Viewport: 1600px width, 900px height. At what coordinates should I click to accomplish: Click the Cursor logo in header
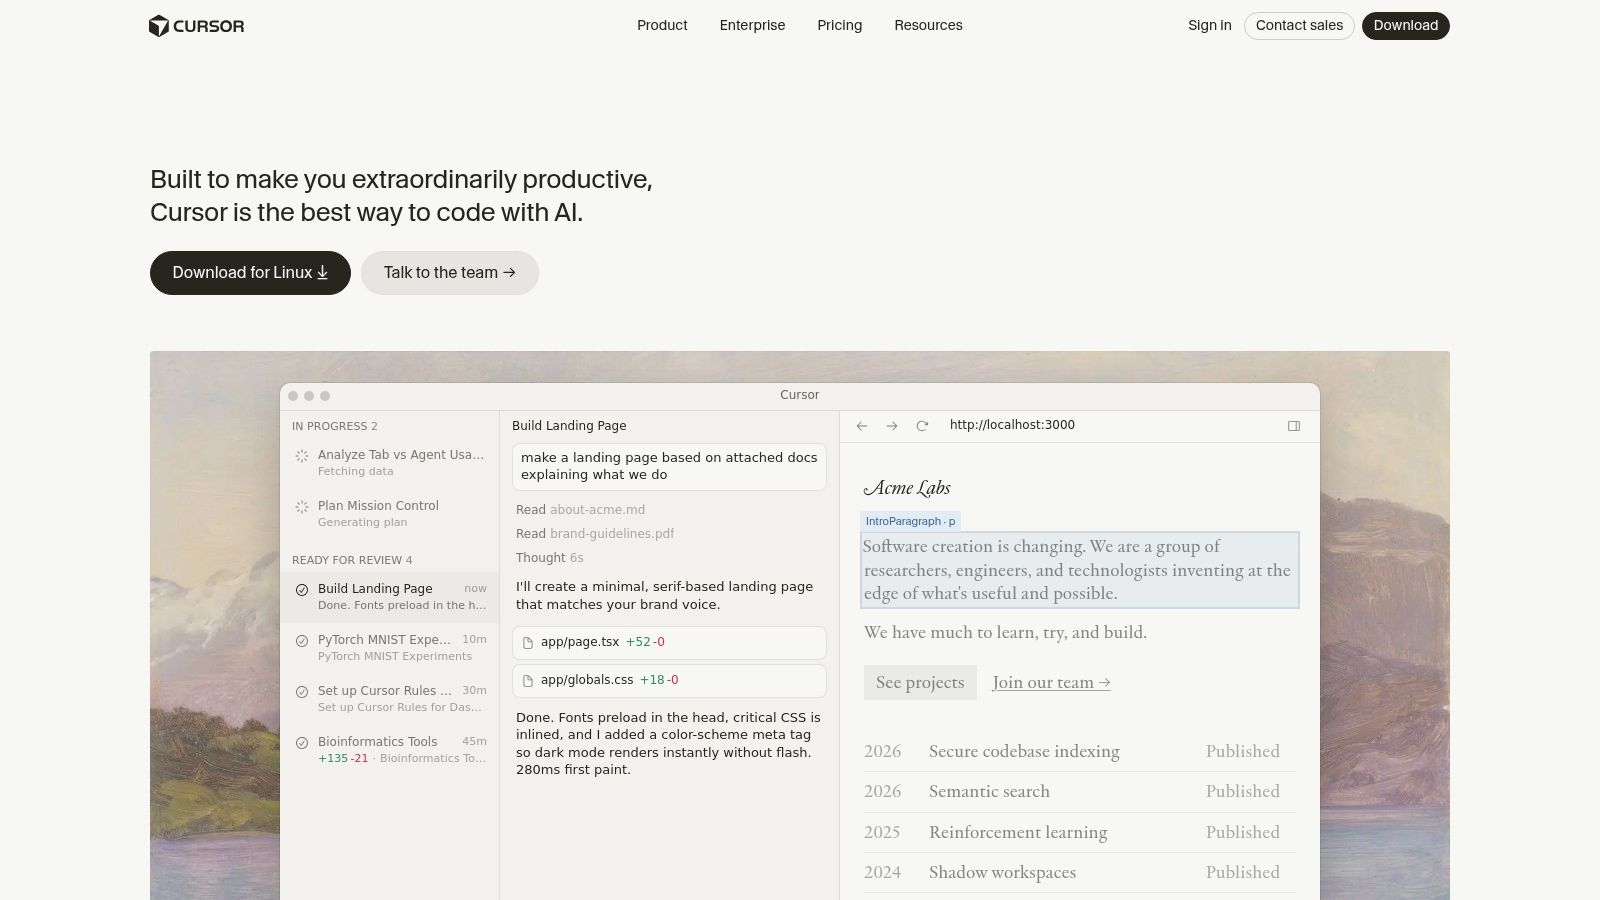[x=196, y=26]
